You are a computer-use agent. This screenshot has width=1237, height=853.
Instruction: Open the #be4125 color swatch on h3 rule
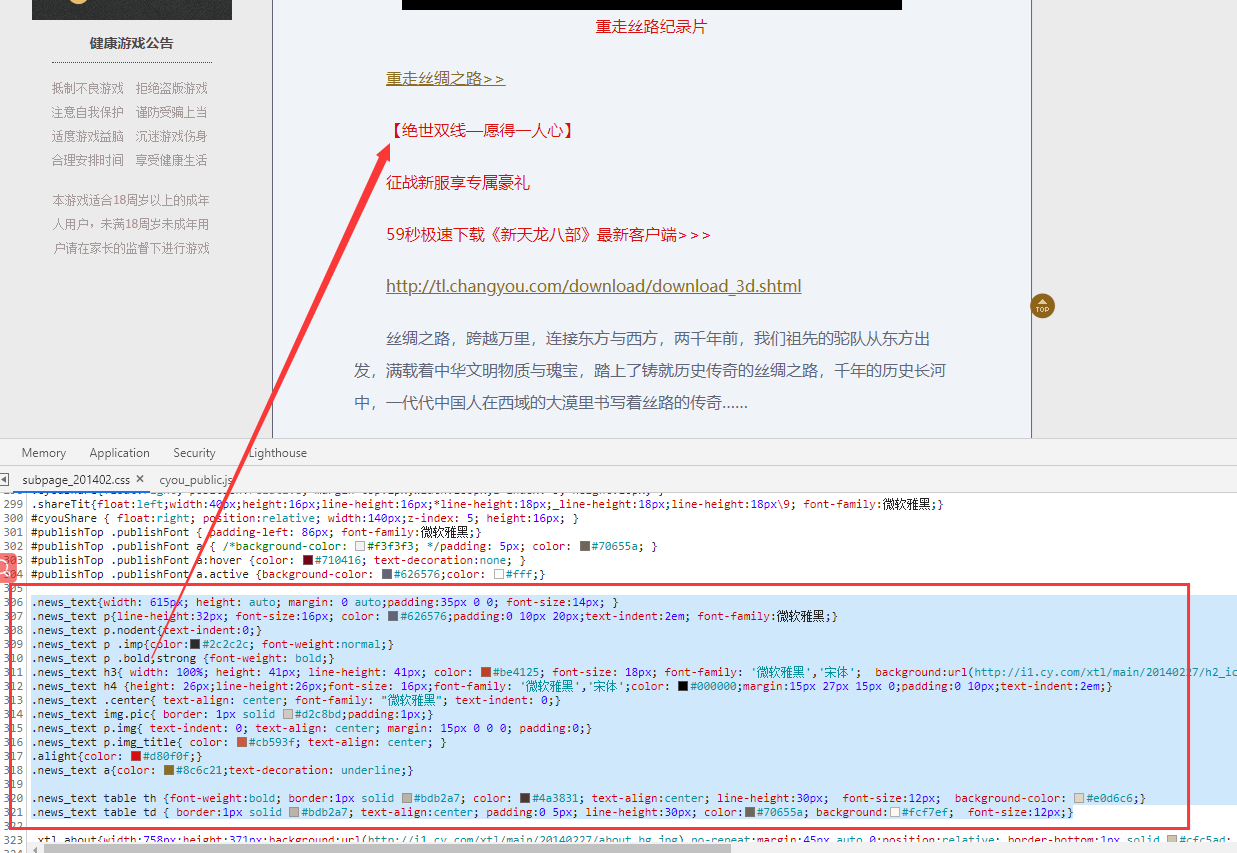(487, 673)
